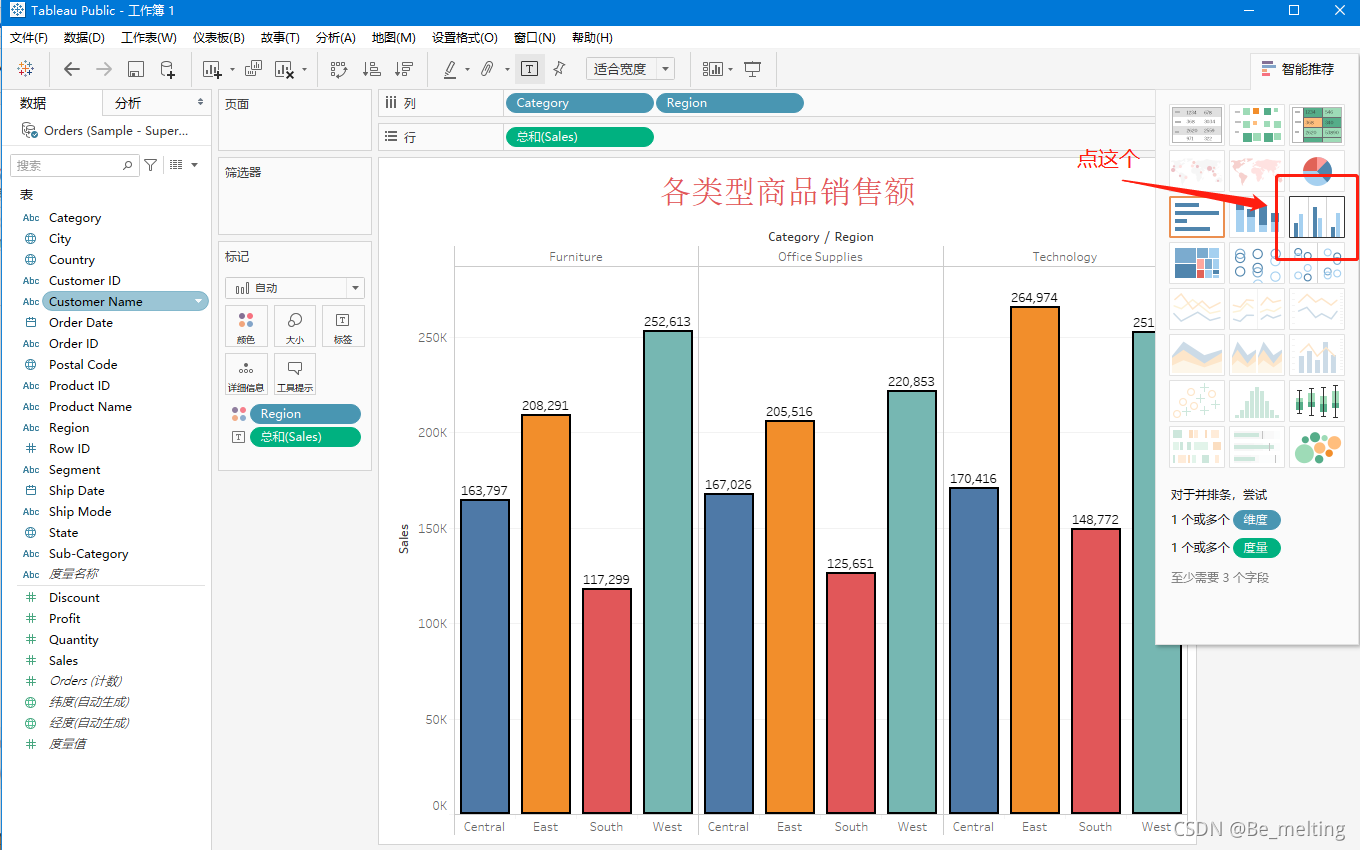Screen dimensions: 1360x850
Task: Open the 颜色 color card in Marks
Action: click(246, 327)
